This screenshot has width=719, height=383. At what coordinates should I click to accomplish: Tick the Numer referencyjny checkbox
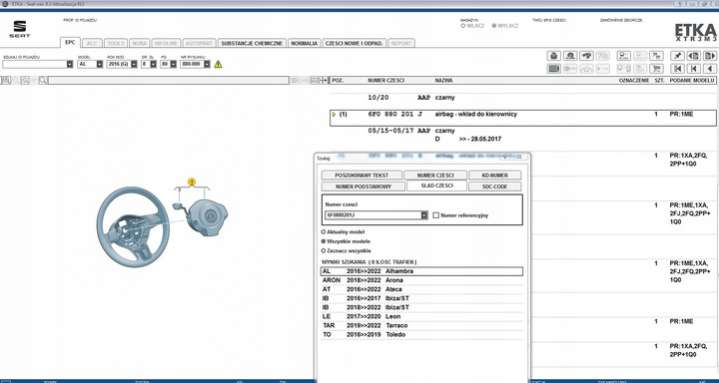[436, 215]
